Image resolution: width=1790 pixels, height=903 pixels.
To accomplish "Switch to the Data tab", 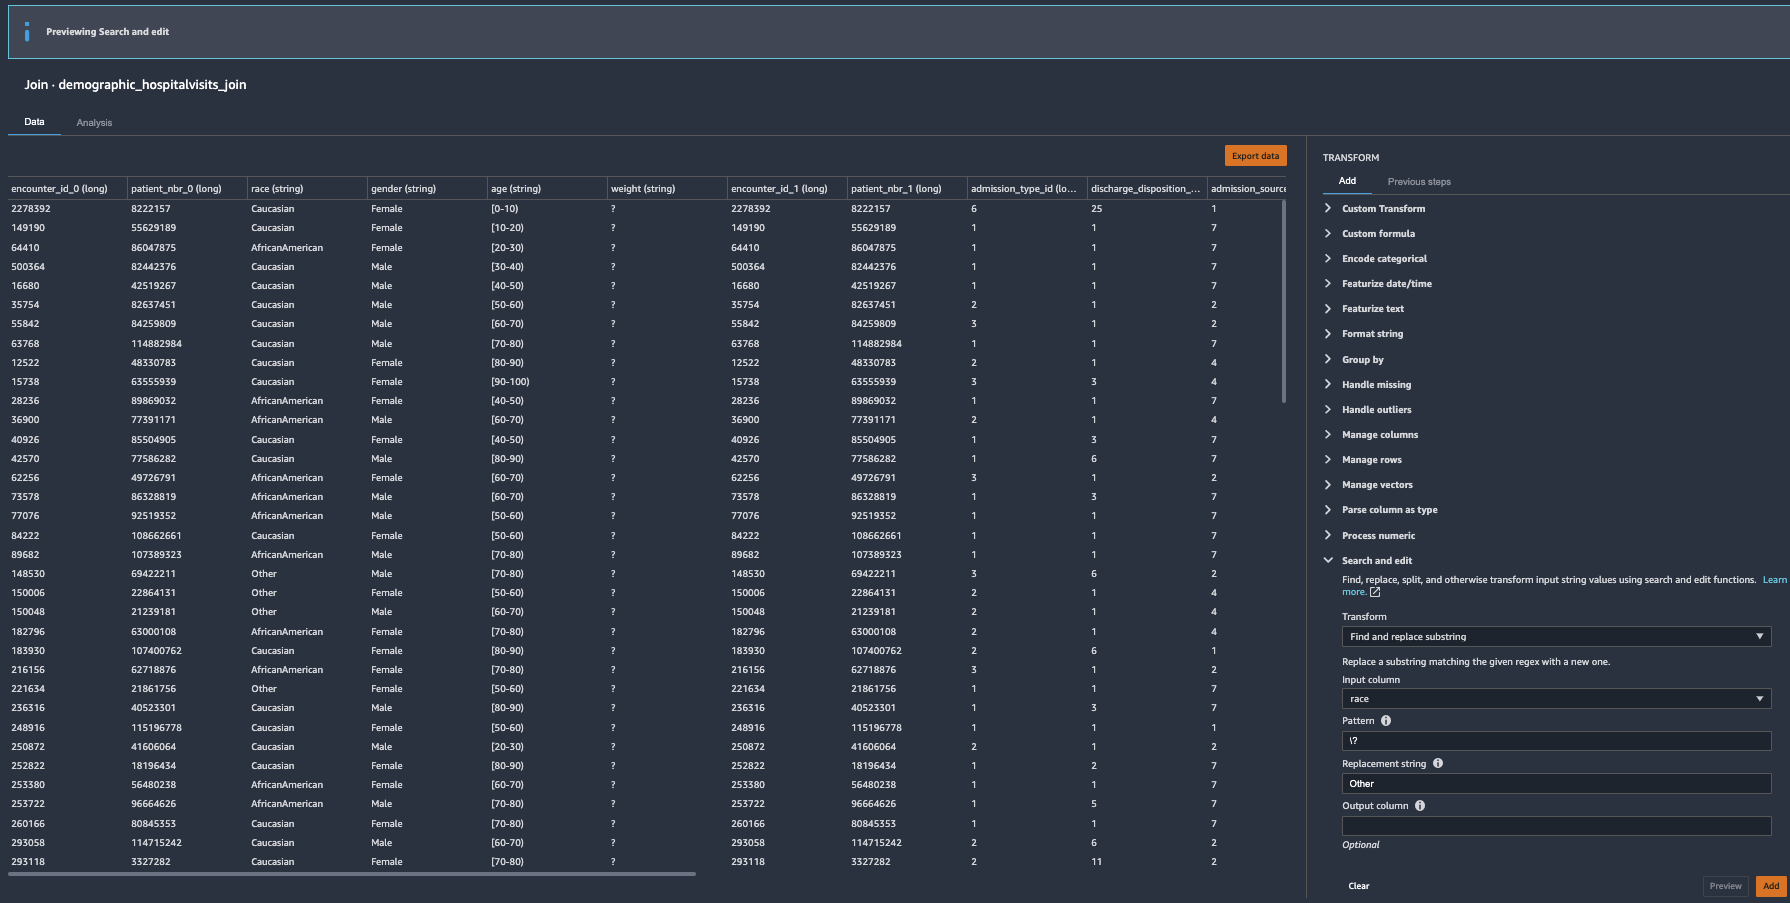I will (x=34, y=122).
